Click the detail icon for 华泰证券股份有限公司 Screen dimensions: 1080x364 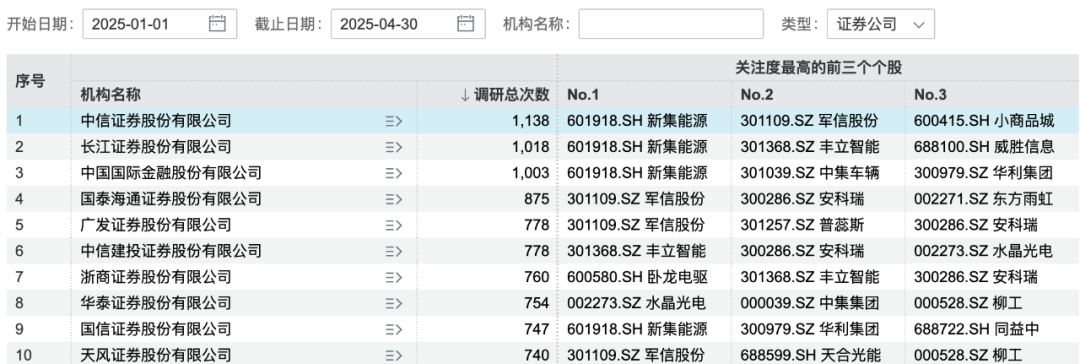point(393,303)
